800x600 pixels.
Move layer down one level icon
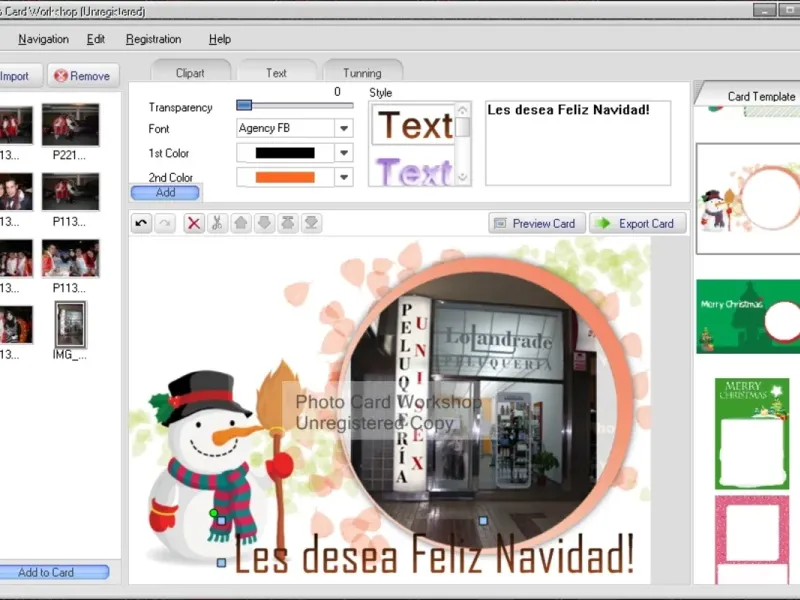[264, 223]
